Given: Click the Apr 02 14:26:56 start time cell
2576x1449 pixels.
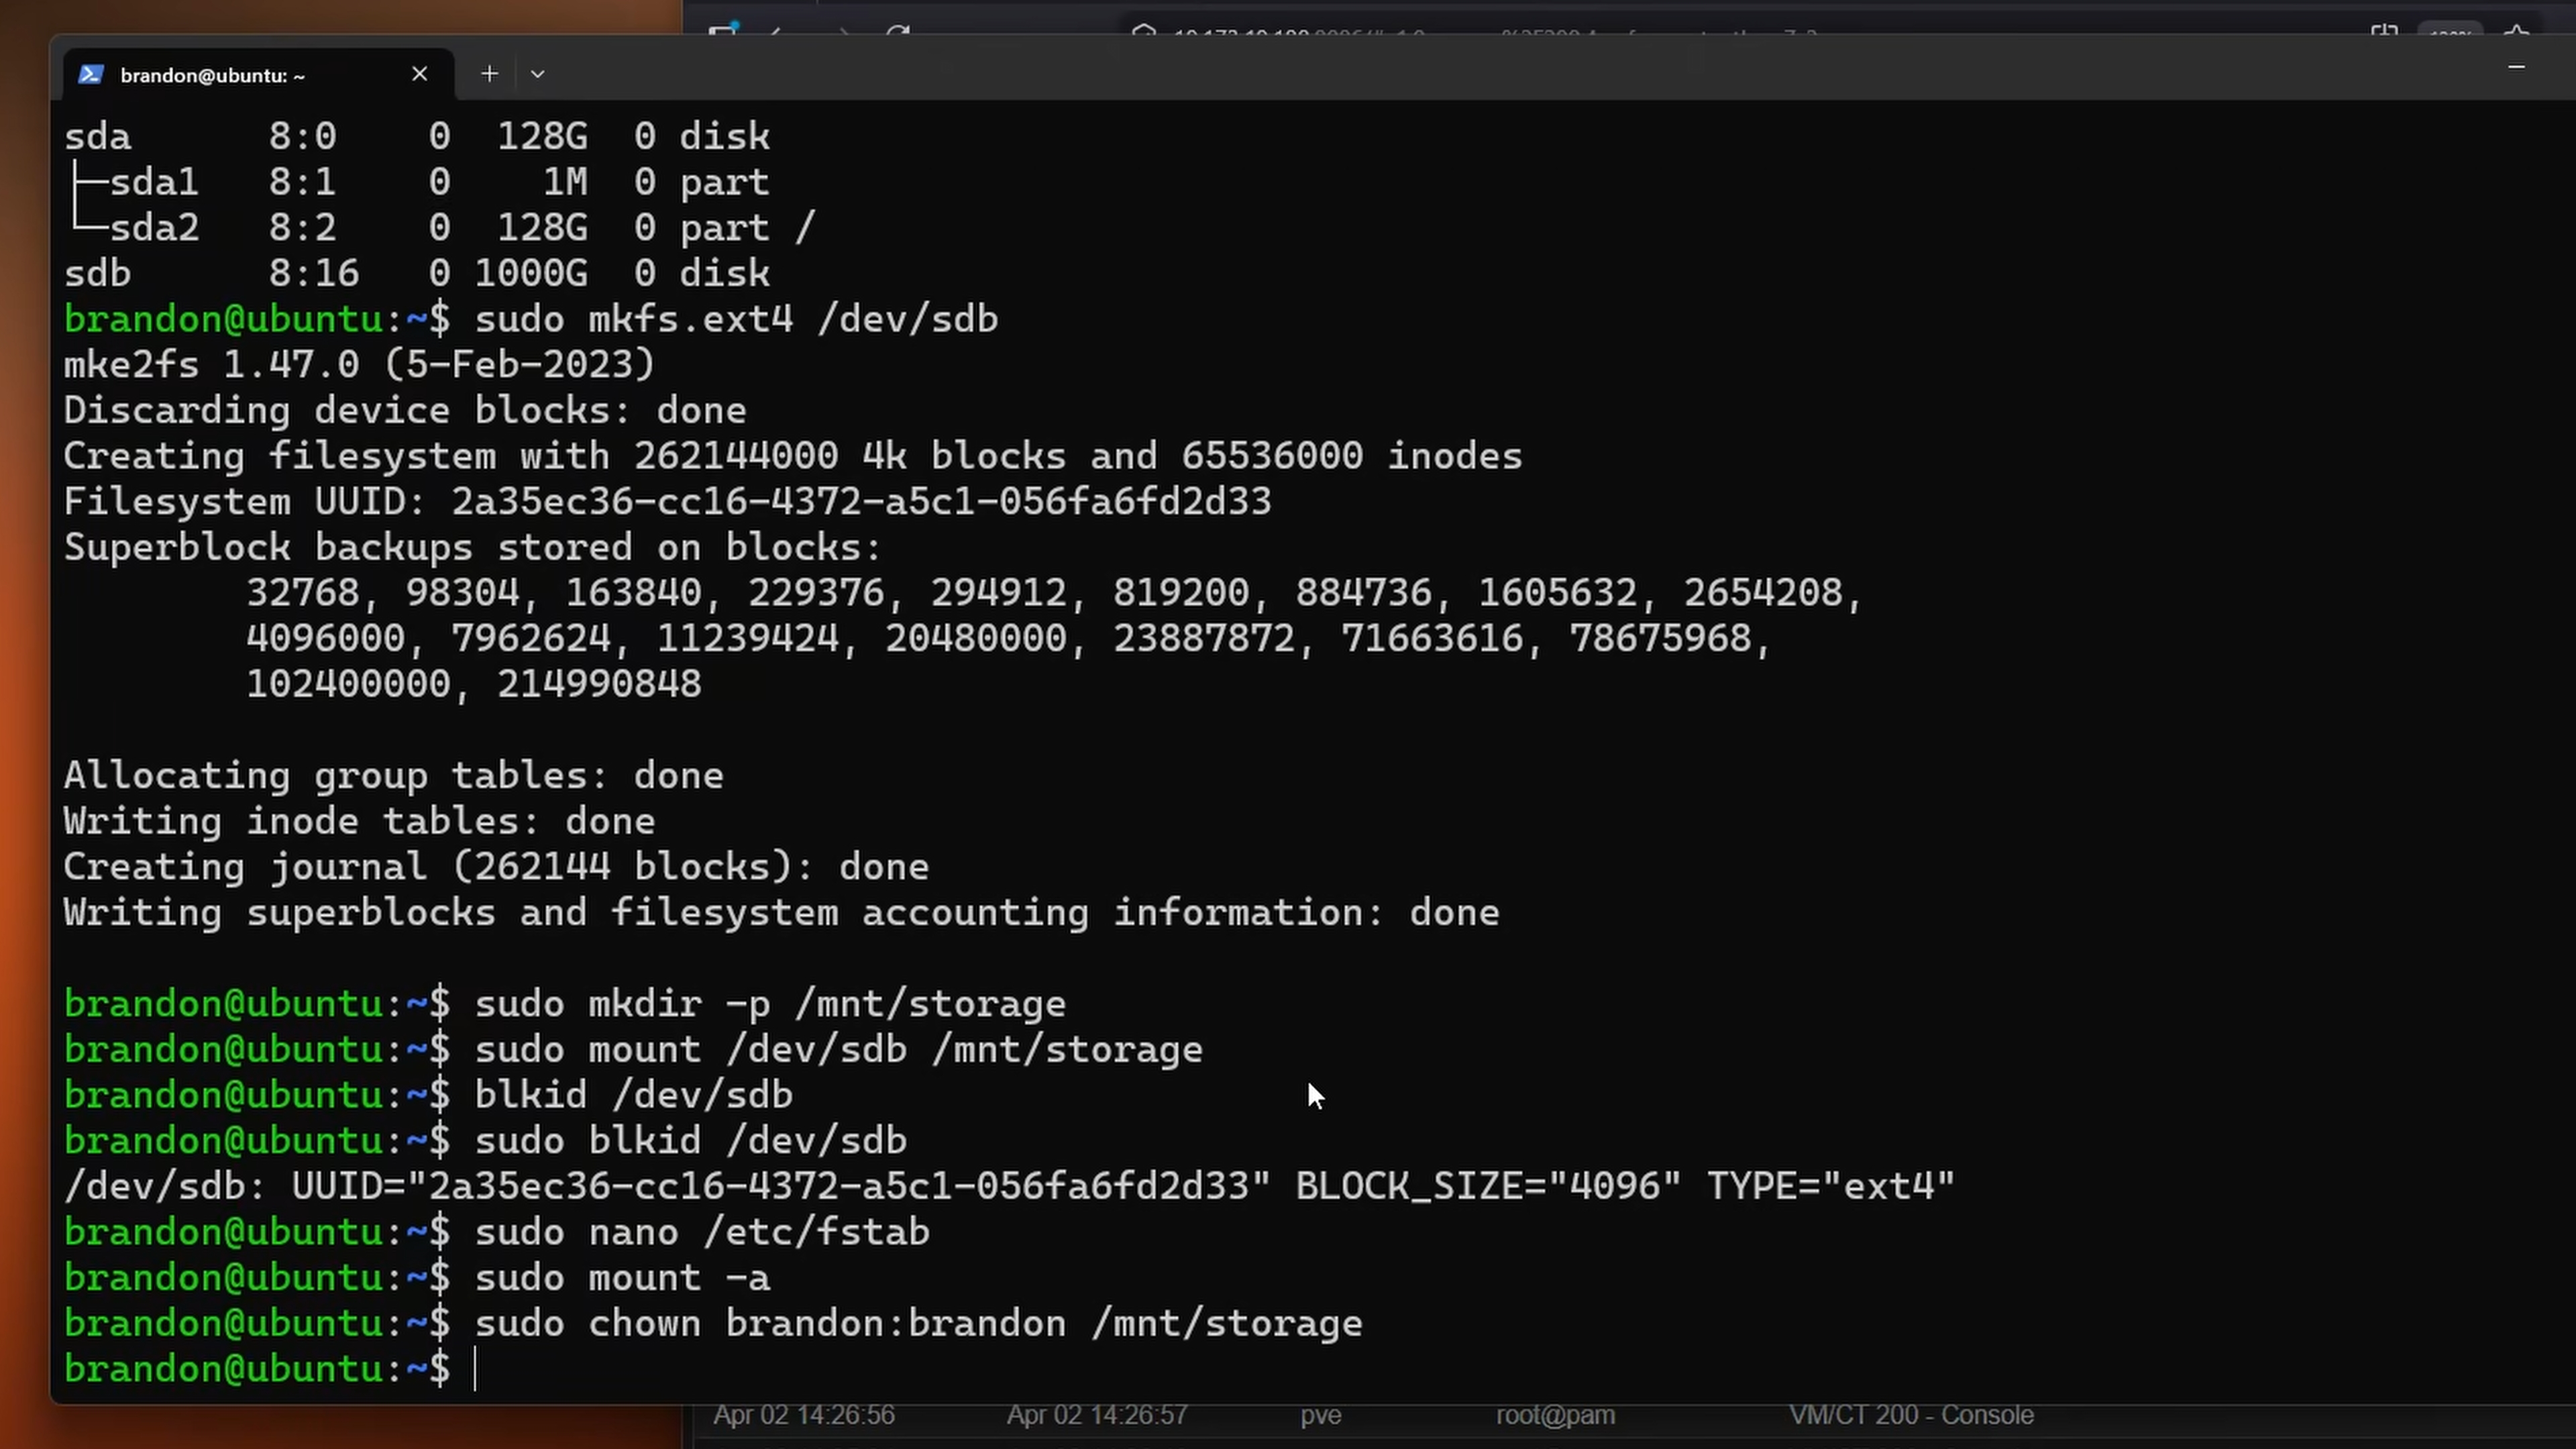Looking at the screenshot, I should pyautogui.click(x=803, y=1415).
